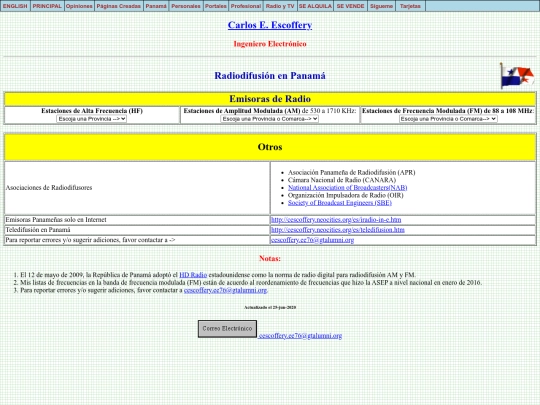Click the Estaciones de Frecuencia Modulada (FM) label

point(447,111)
